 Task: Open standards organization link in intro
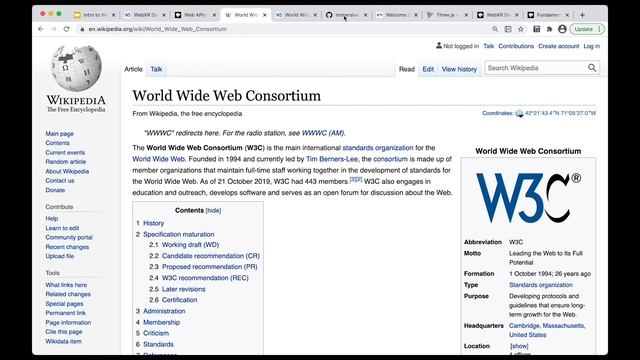pyautogui.click(x=378, y=148)
